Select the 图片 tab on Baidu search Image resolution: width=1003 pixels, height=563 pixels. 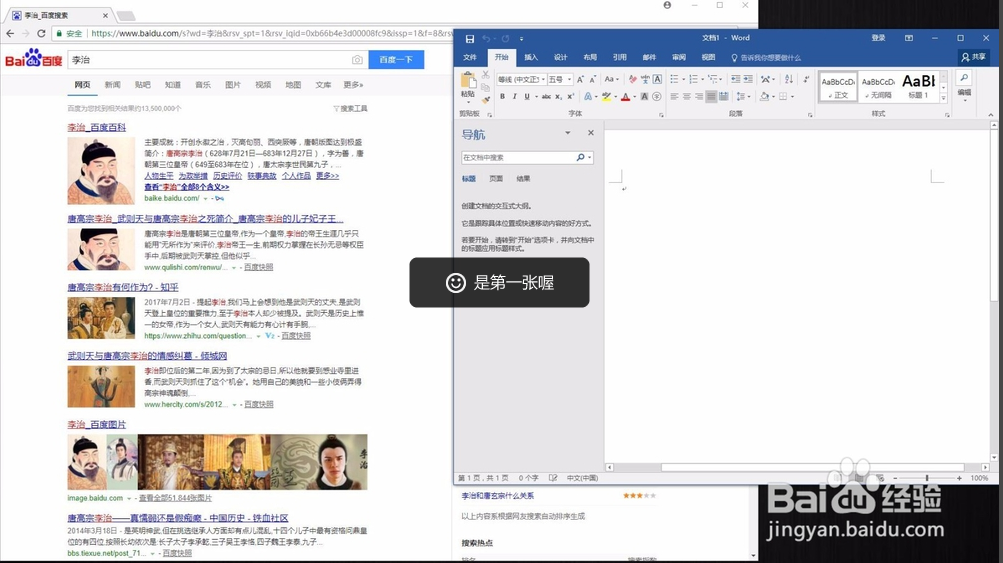click(233, 84)
